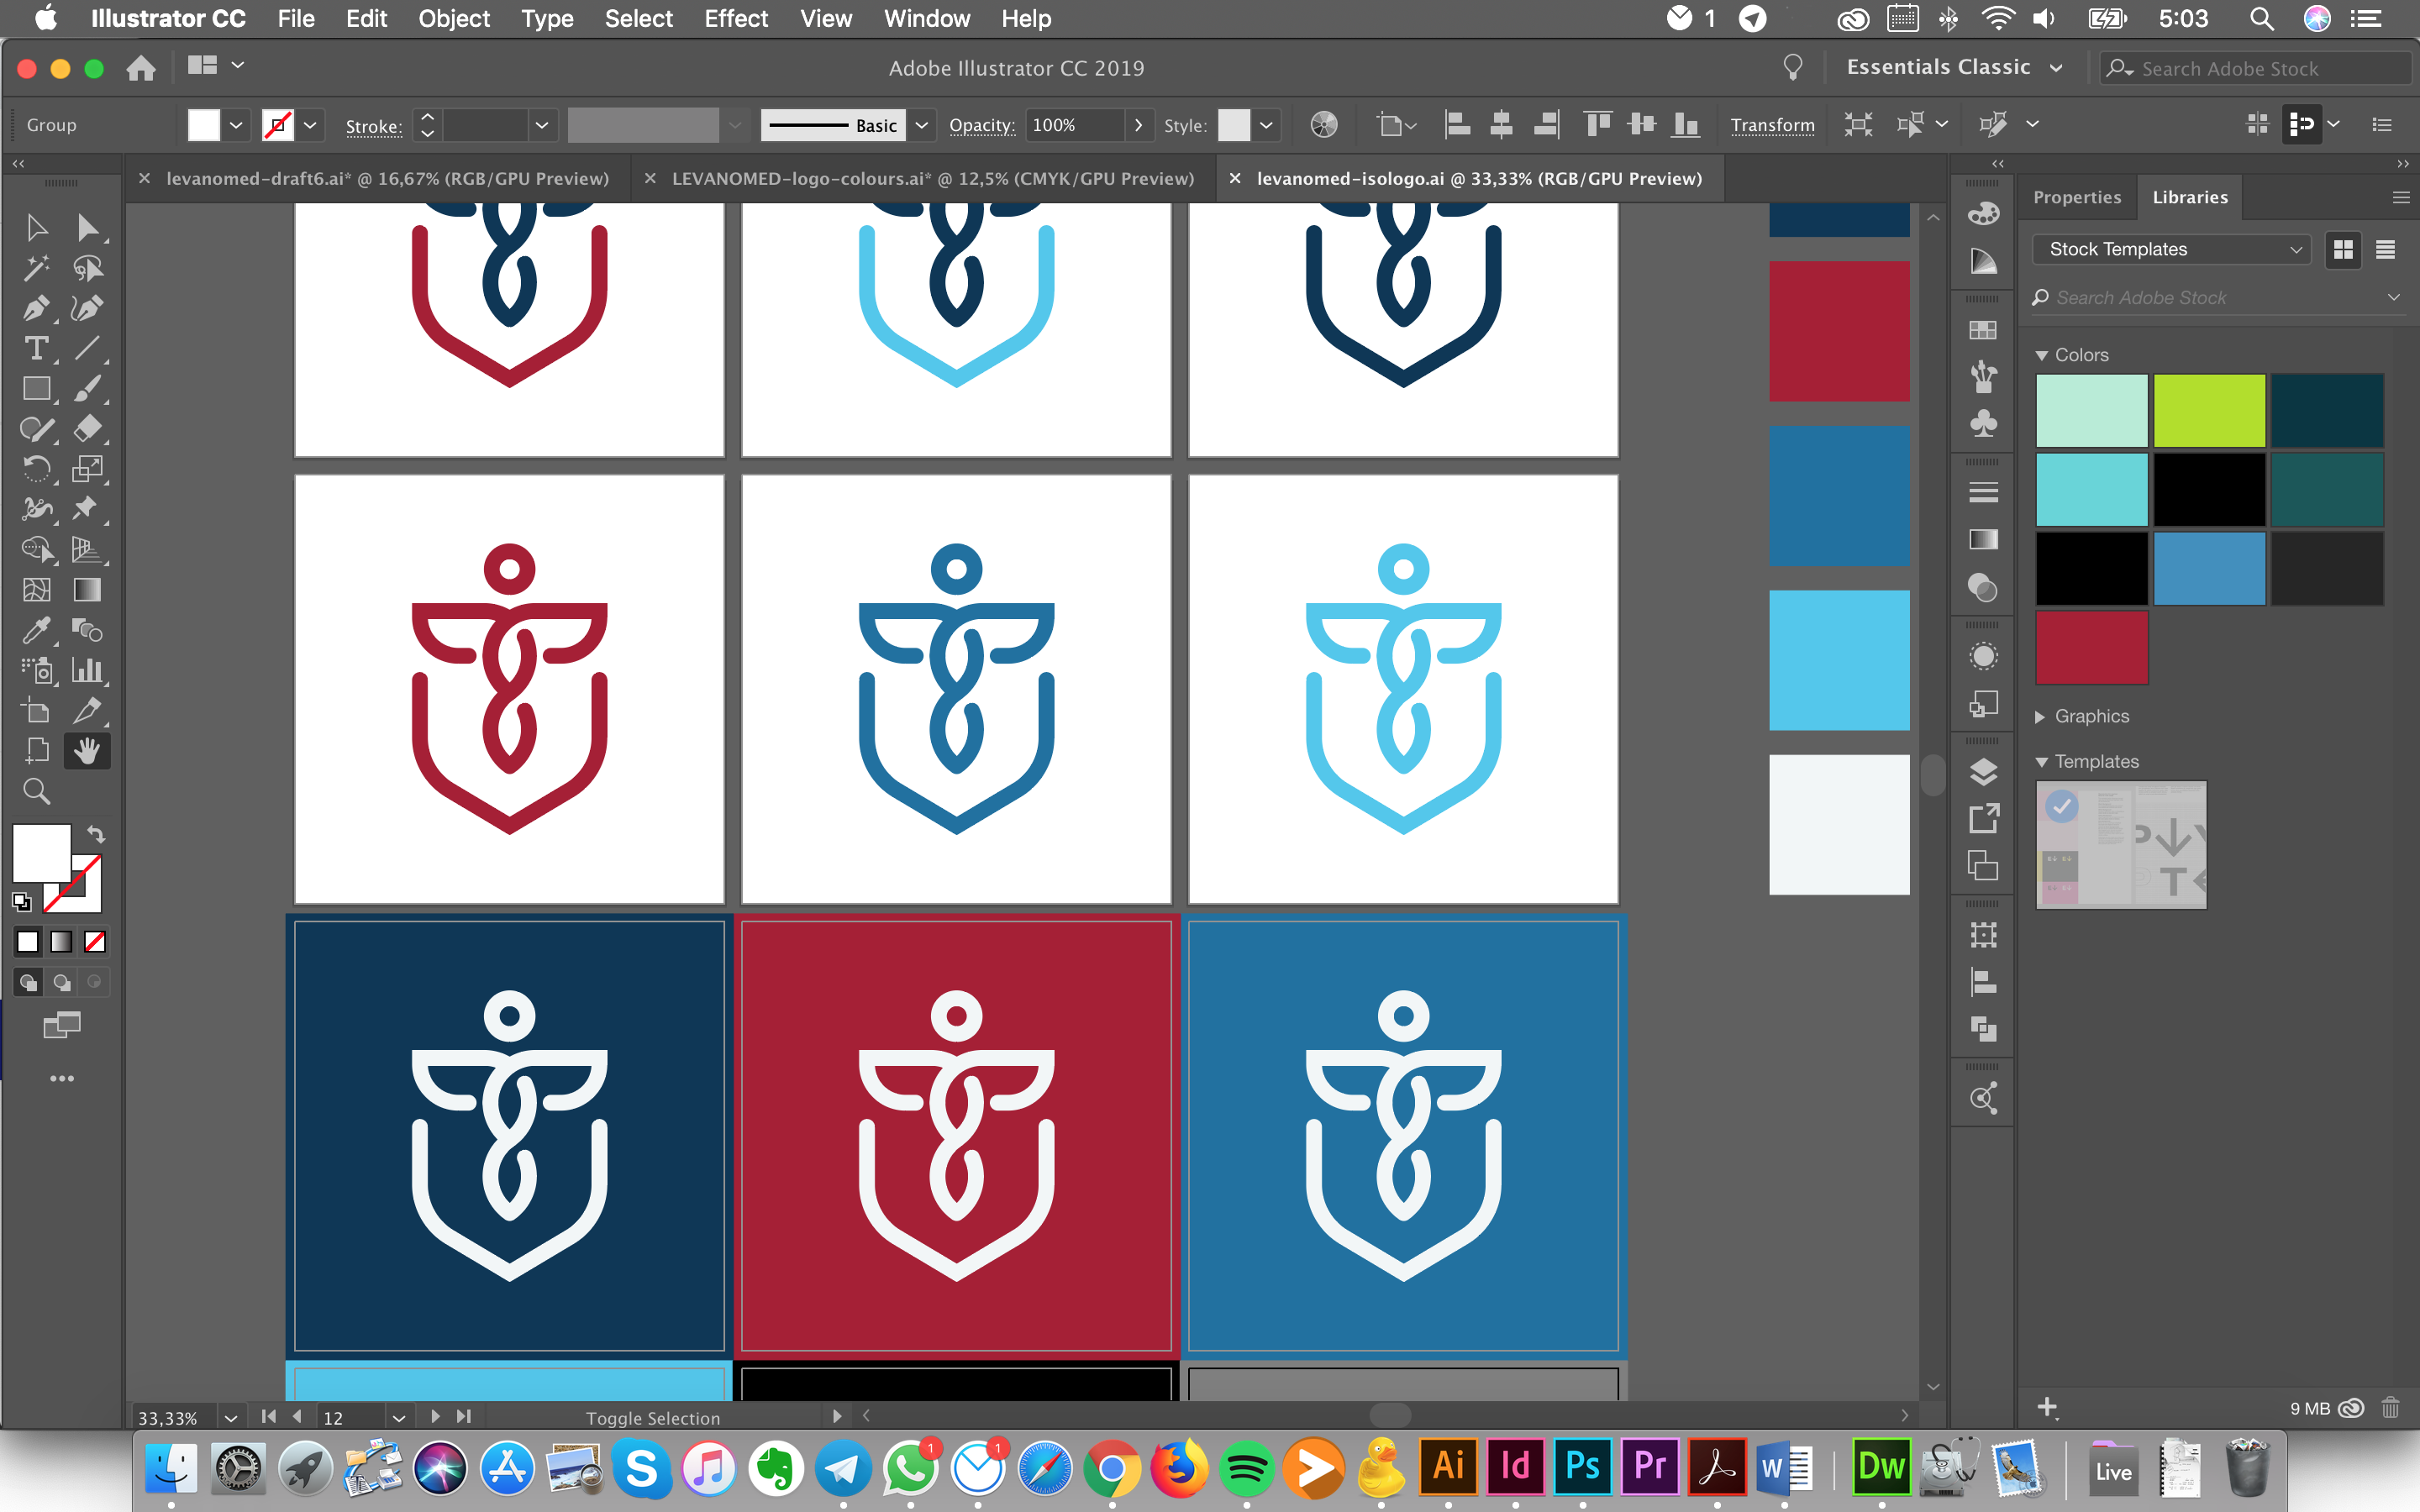Select the Shape Builder tool
Viewport: 2420px width, 1512px height.
tap(36, 549)
